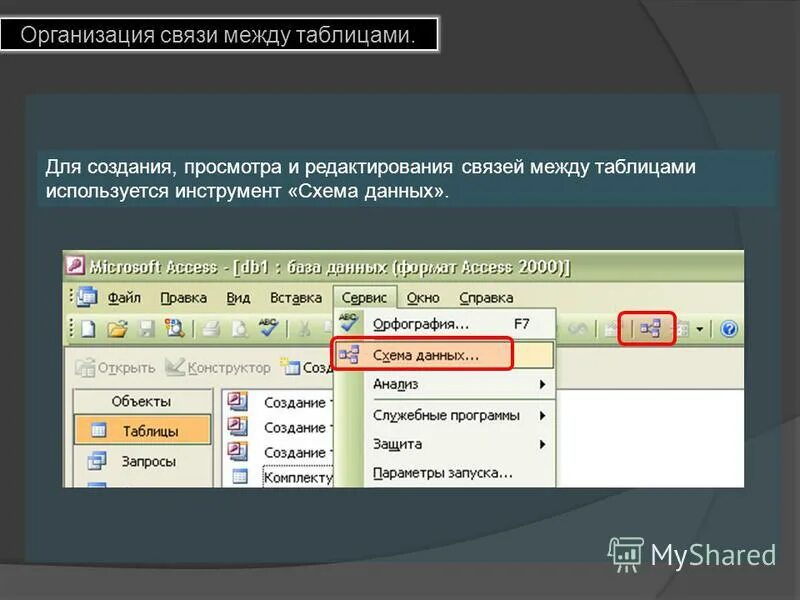Click the Cut scissors toolbar icon
Image resolution: width=800 pixels, height=600 pixels.
pos(304,329)
